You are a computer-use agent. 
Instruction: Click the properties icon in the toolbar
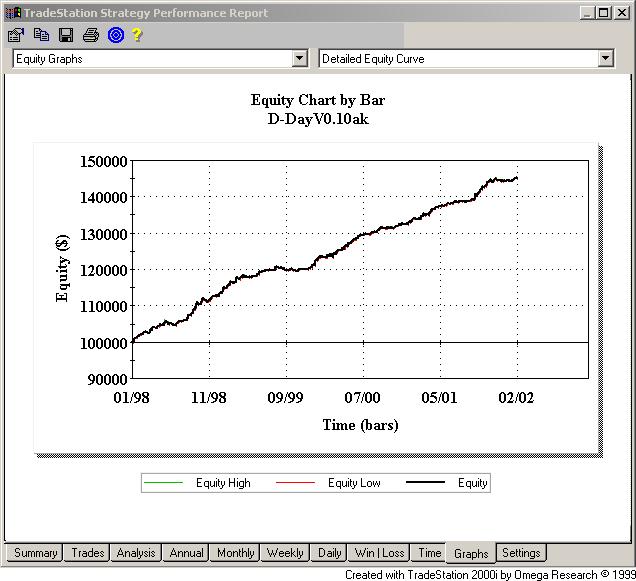(x=15, y=35)
